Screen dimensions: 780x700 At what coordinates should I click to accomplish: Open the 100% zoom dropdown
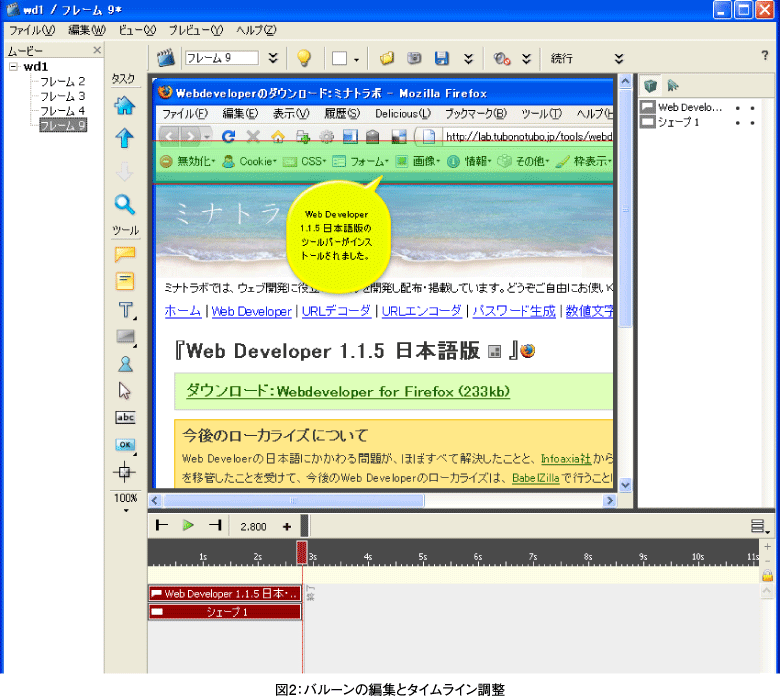point(126,510)
